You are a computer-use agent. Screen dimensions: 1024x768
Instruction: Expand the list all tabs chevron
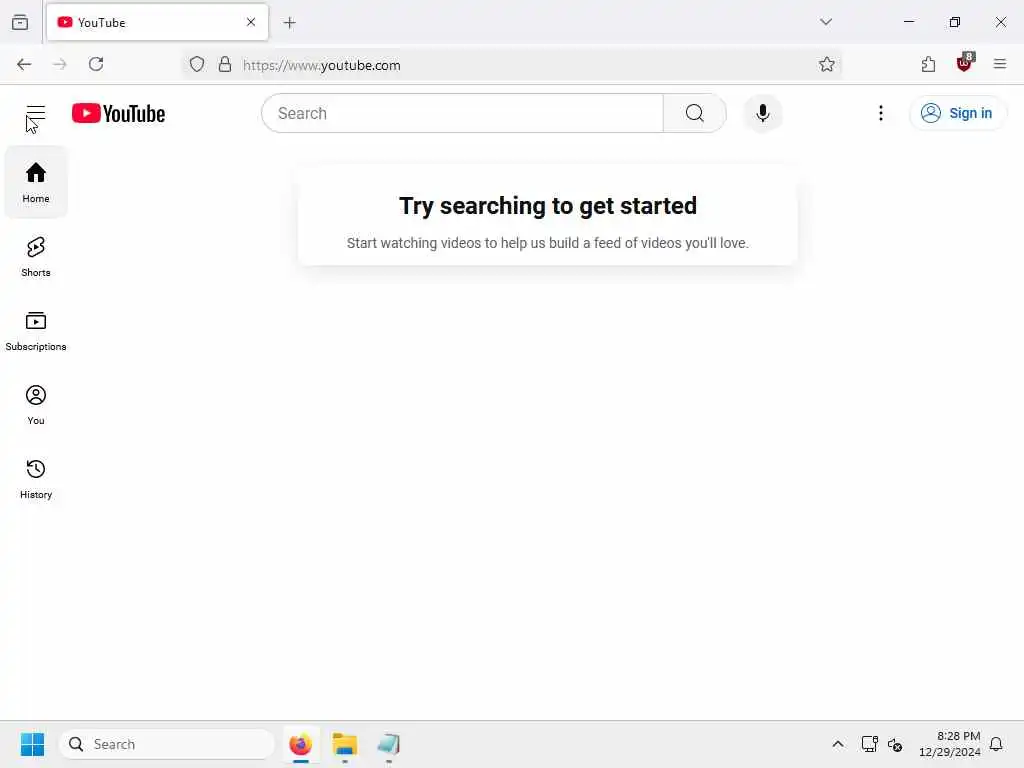tap(825, 22)
